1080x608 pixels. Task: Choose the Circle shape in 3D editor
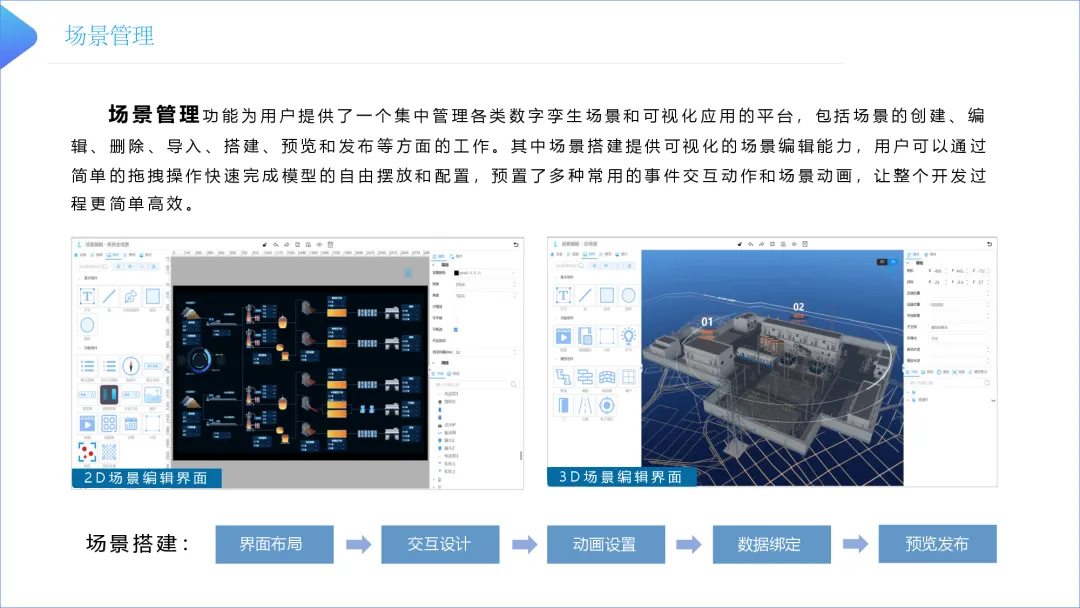click(x=628, y=295)
